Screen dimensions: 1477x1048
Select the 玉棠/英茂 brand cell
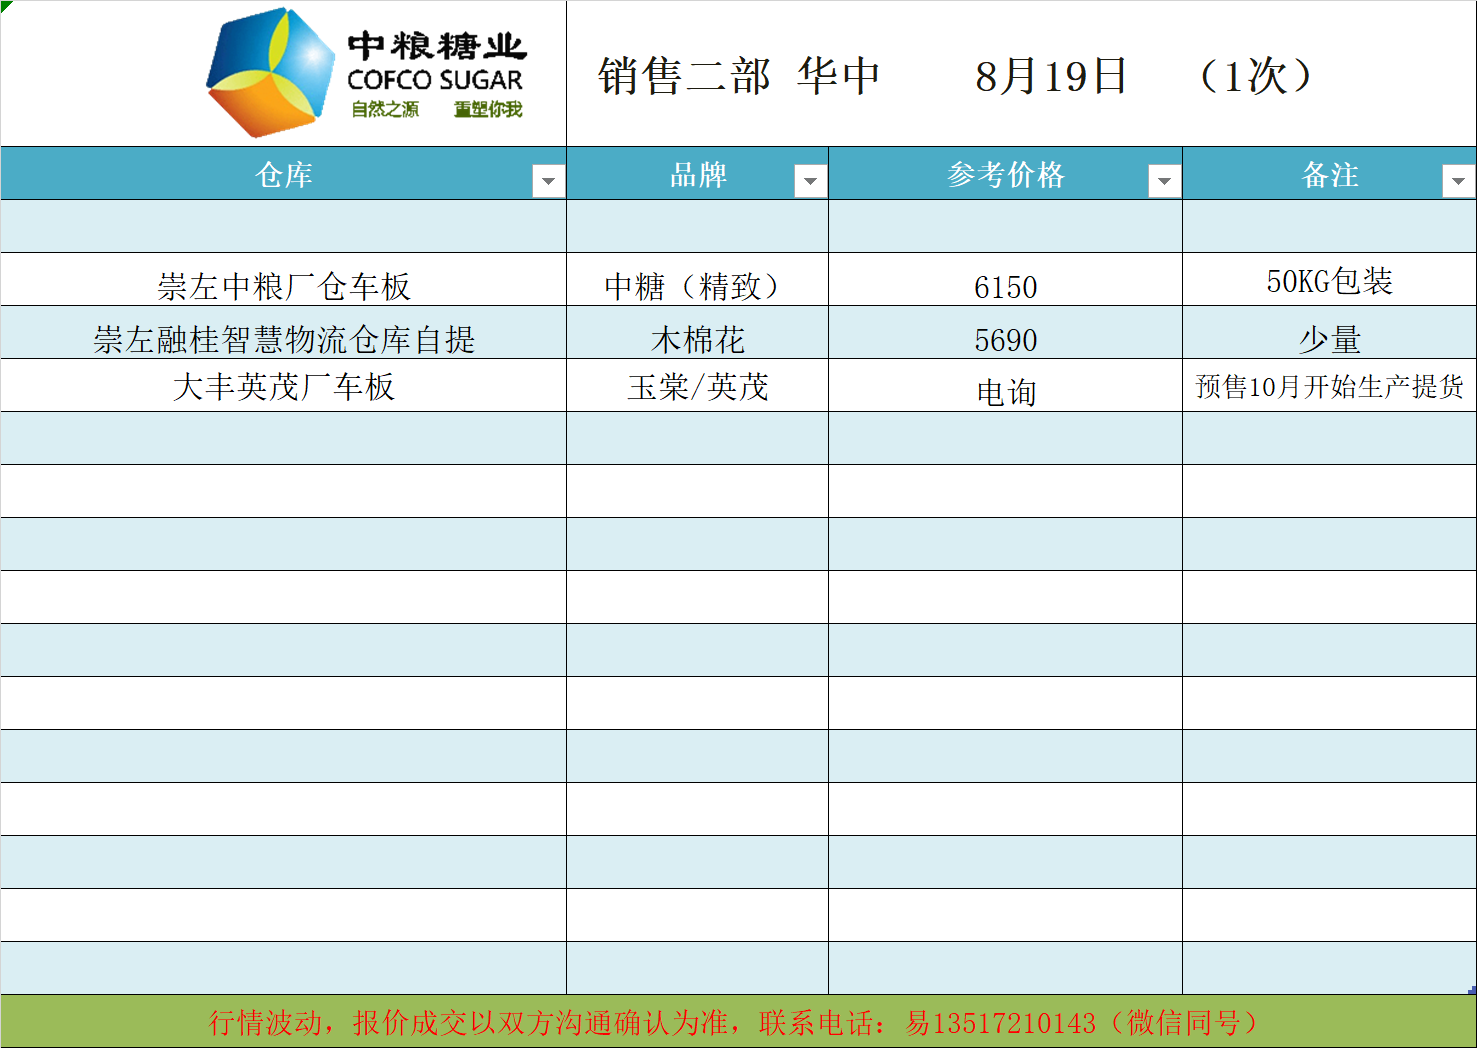[697, 387]
